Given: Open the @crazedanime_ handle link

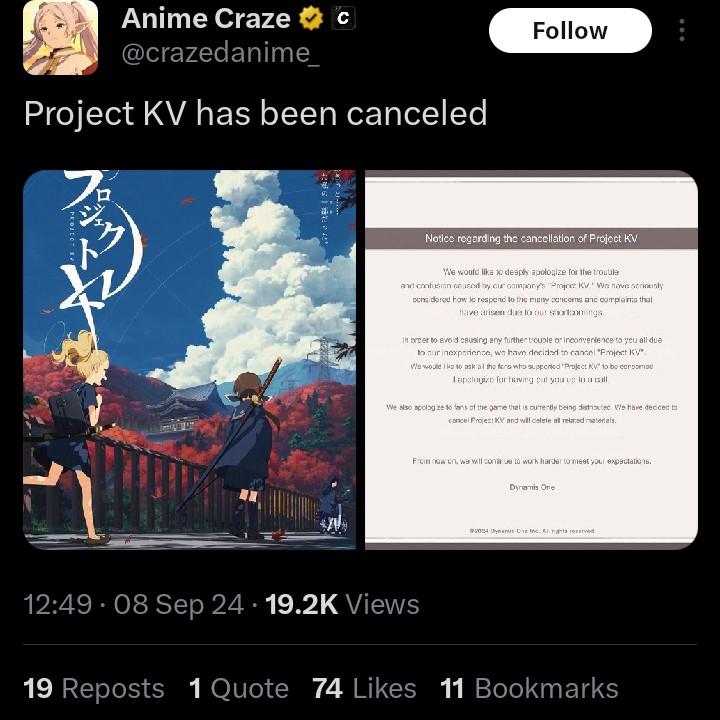Looking at the screenshot, I should coord(220,53).
